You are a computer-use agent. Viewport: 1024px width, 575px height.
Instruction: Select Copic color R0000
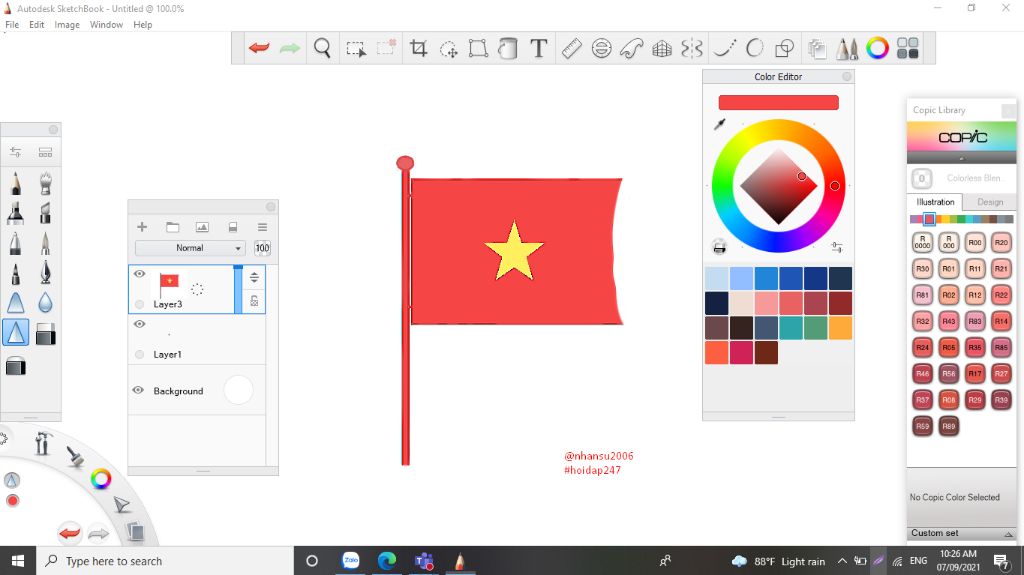tap(922, 242)
